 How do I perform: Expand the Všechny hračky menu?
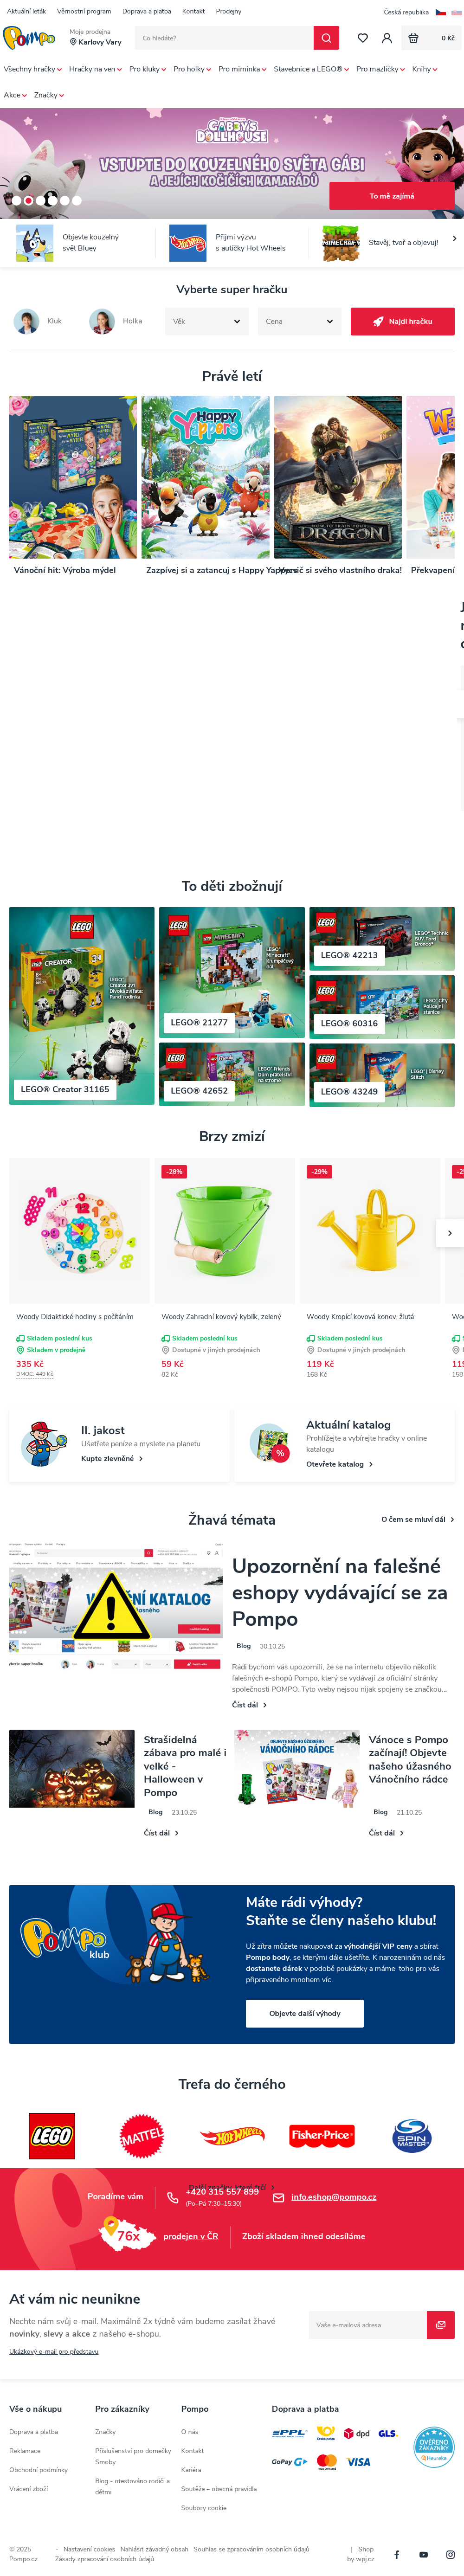click(32, 69)
